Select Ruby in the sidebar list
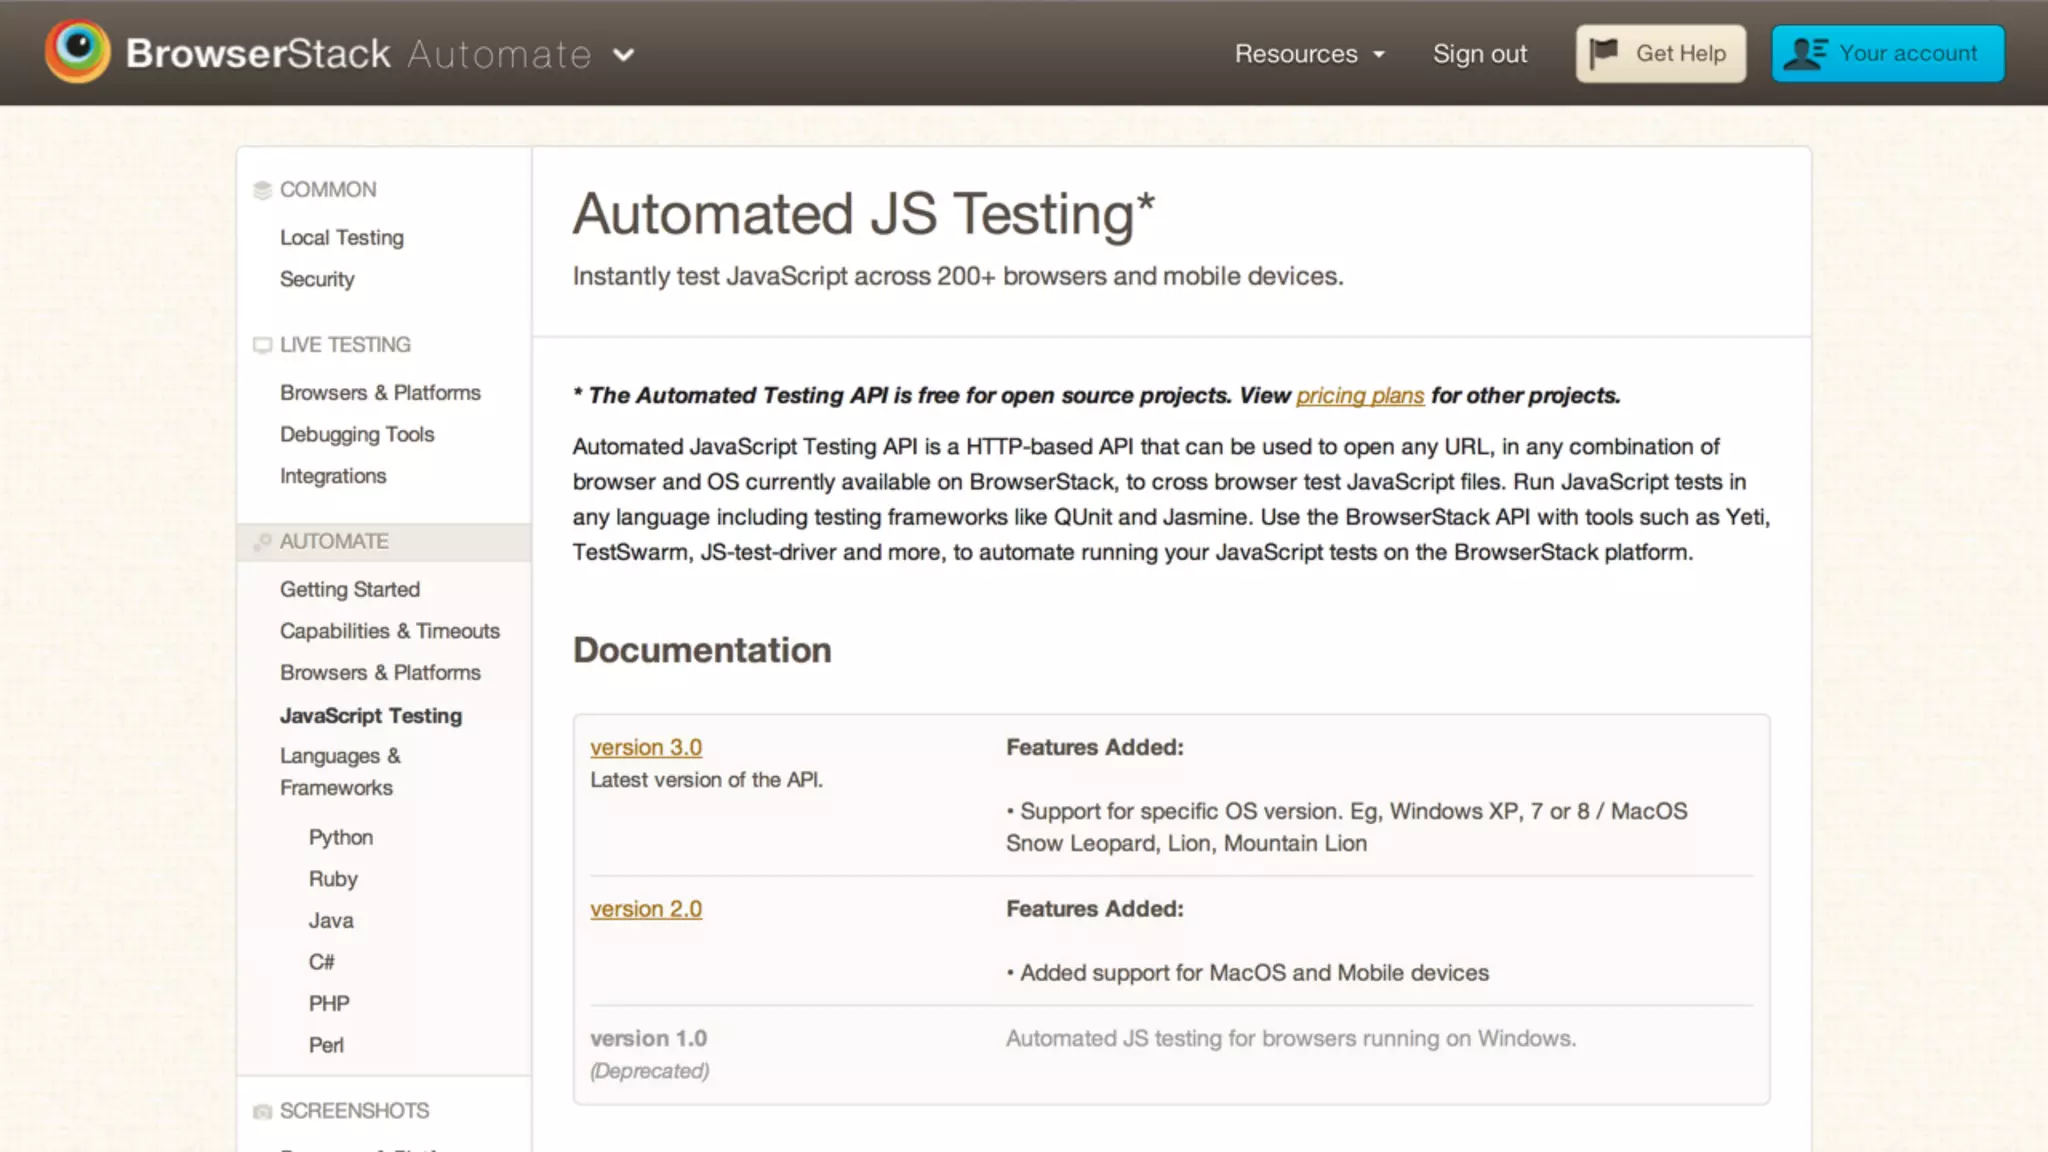 (332, 879)
